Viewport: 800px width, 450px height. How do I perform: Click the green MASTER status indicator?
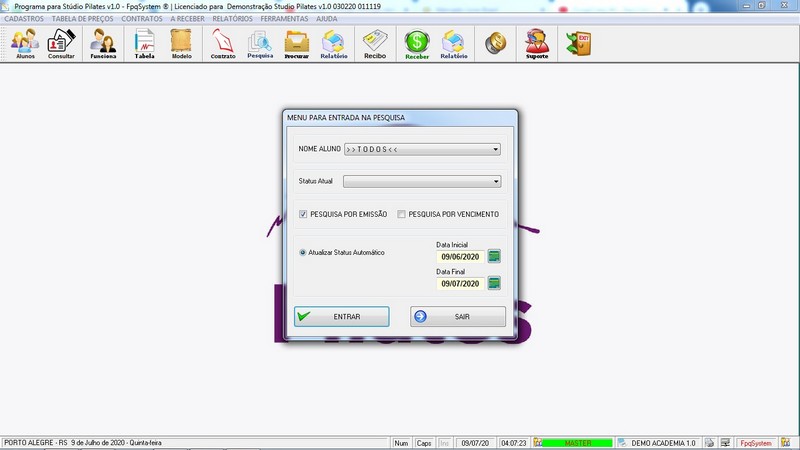(x=578, y=443)
